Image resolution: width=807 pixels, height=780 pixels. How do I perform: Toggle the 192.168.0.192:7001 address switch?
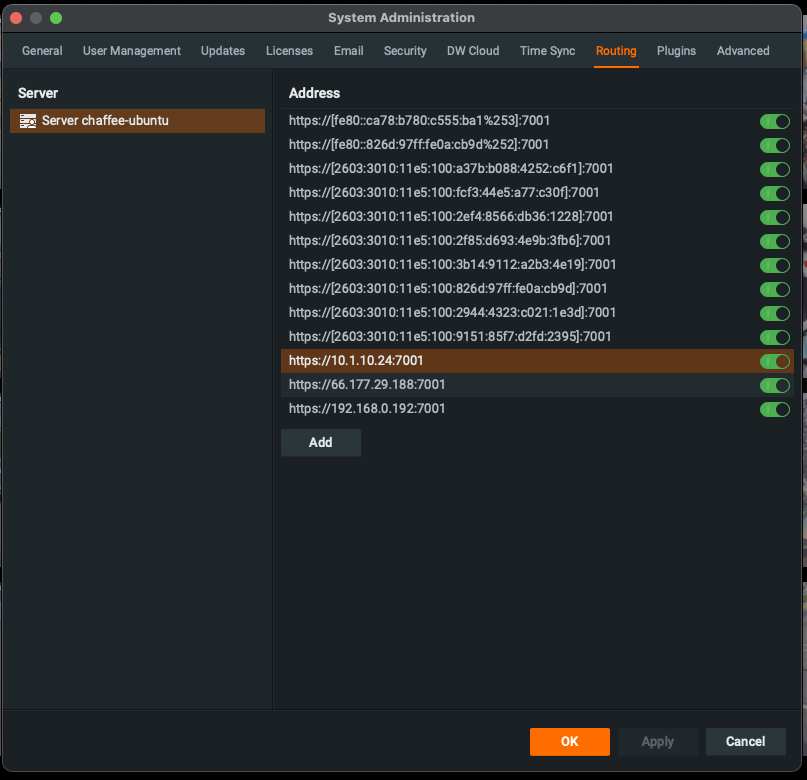[774, 409]
